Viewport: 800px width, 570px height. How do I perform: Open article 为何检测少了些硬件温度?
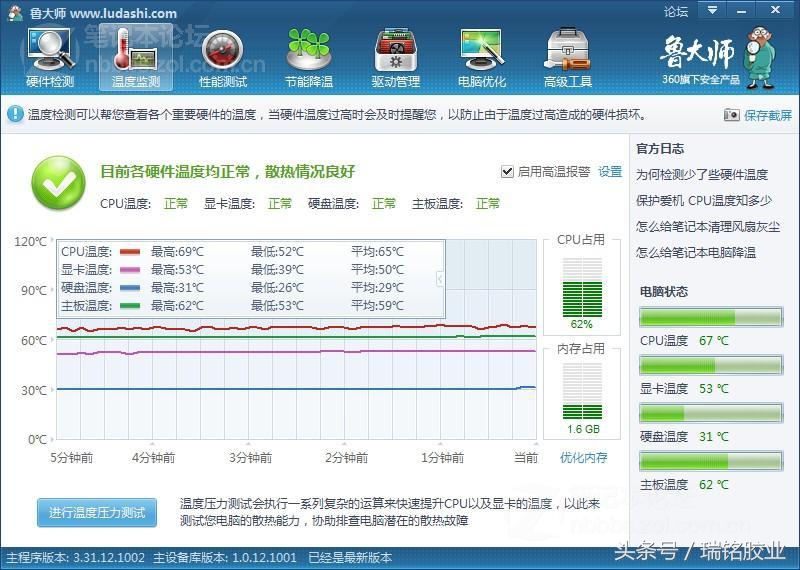(702, 175)
